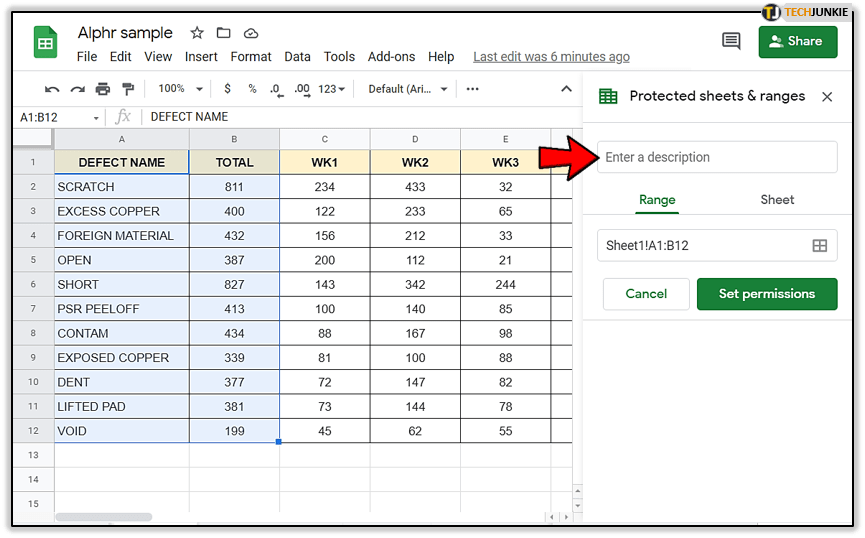Close the Protected sheets & ranges panel
The image size is (865, 538).
point(827,97)
